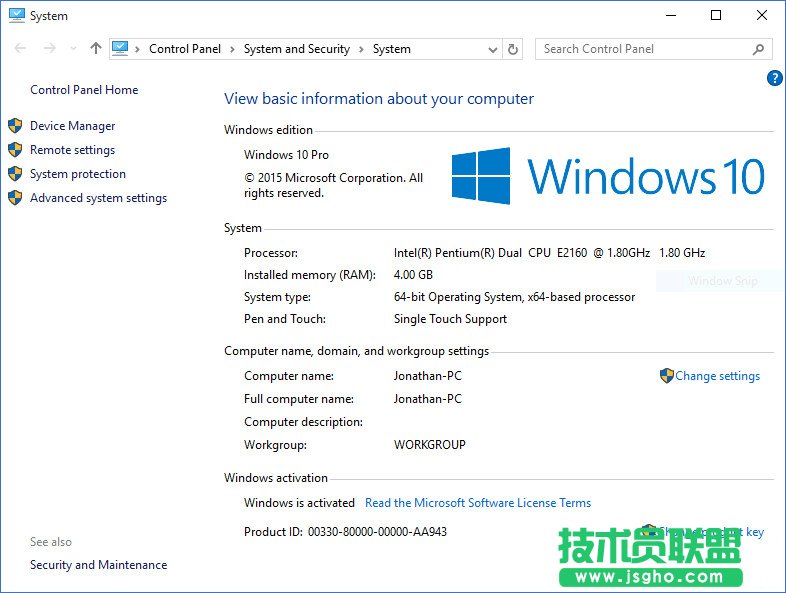This screenshot has width=786, height=593.
Task: Click the search magnifier icon
Action: pos(758,49)
